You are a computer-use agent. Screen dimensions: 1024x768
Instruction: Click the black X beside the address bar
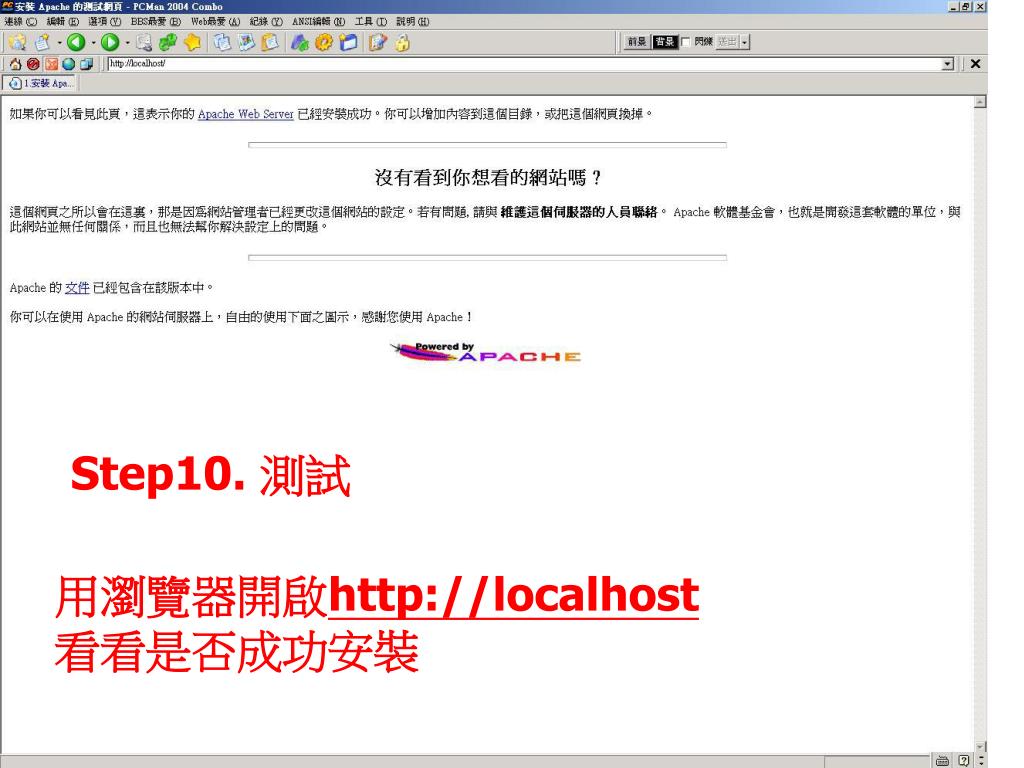pos(975,64)
